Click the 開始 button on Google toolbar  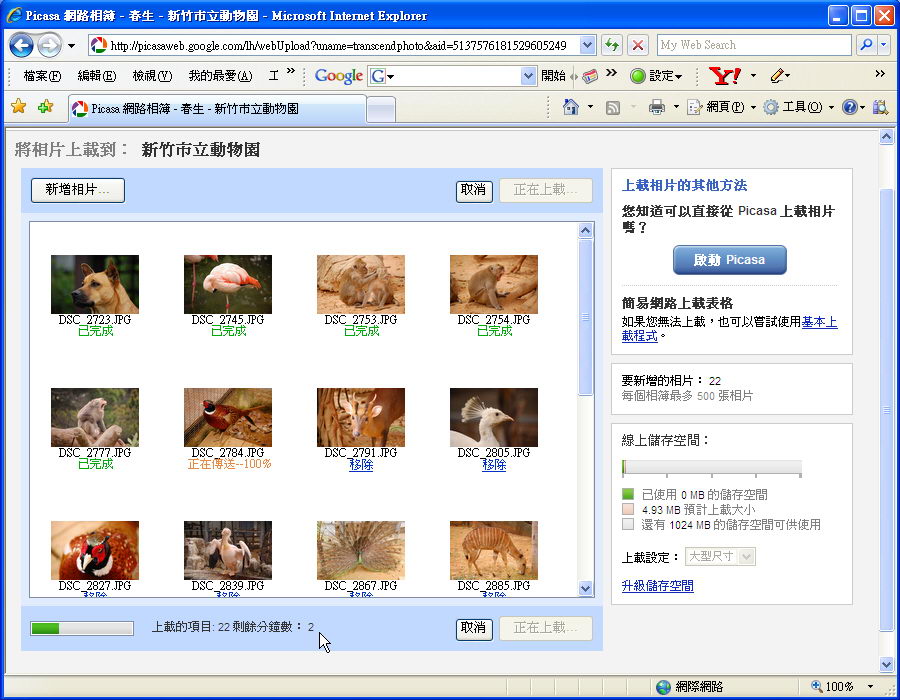[x=553, y=76]
